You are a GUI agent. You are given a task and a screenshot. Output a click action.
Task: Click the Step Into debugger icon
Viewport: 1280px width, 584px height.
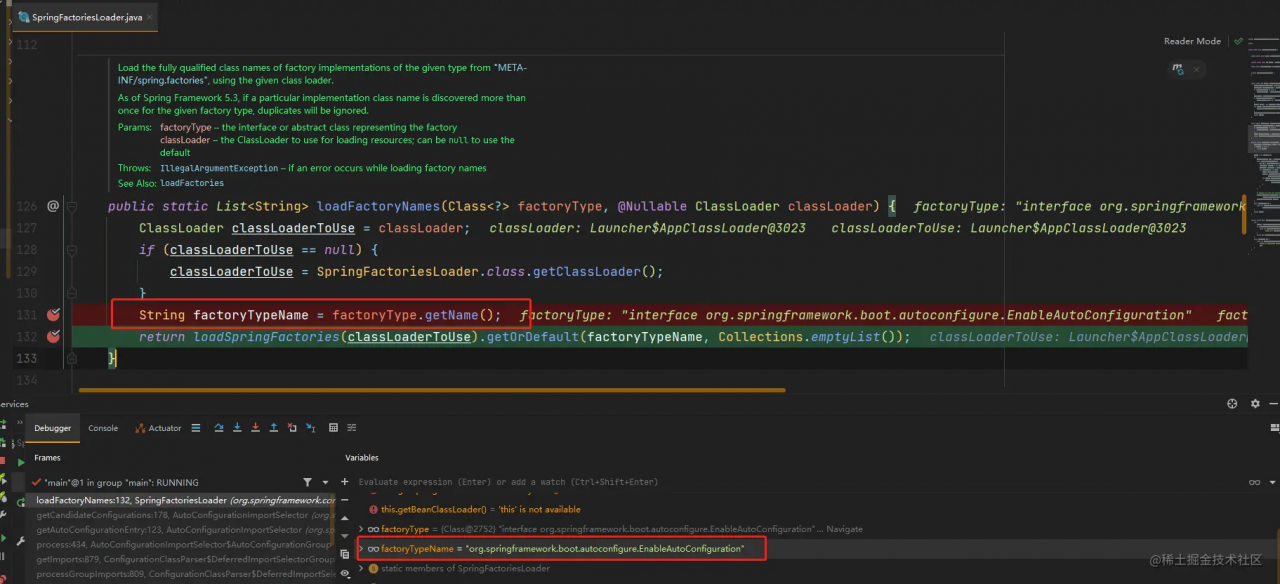click(237, 428)
